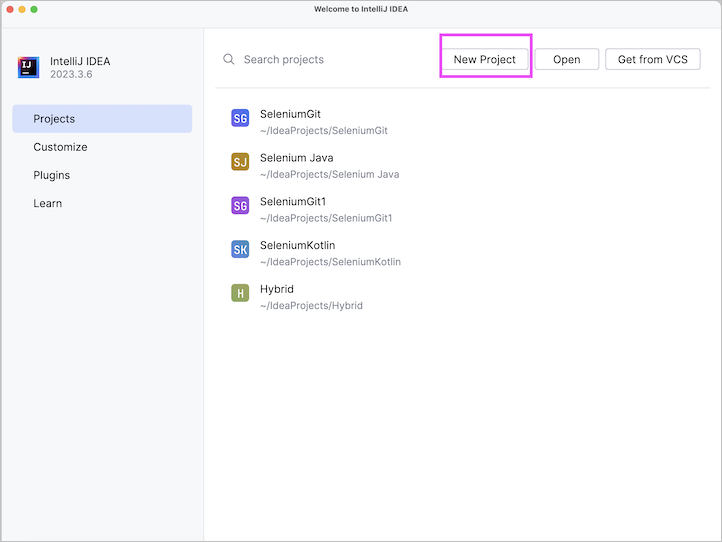
Task: Select the Hybrid project path text
Action: click(311, 306)
